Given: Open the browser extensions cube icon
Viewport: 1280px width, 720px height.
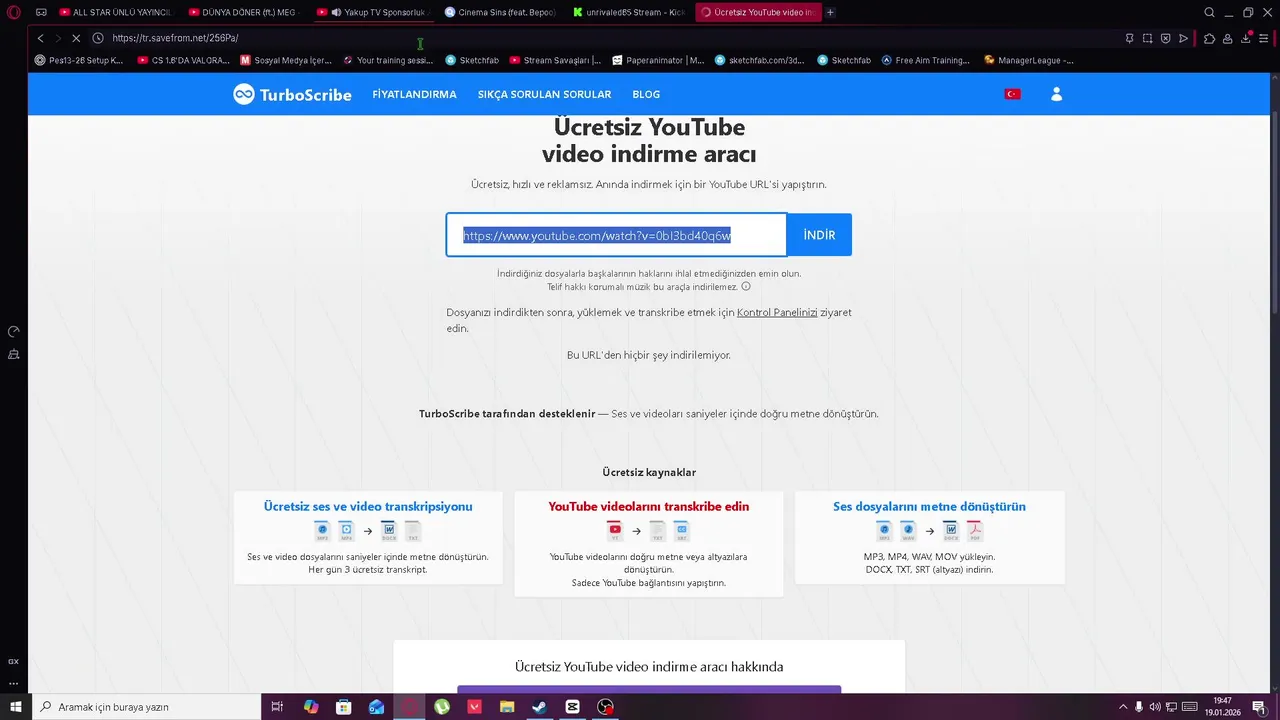Looking at the screenshot, I should [1209, 38].
